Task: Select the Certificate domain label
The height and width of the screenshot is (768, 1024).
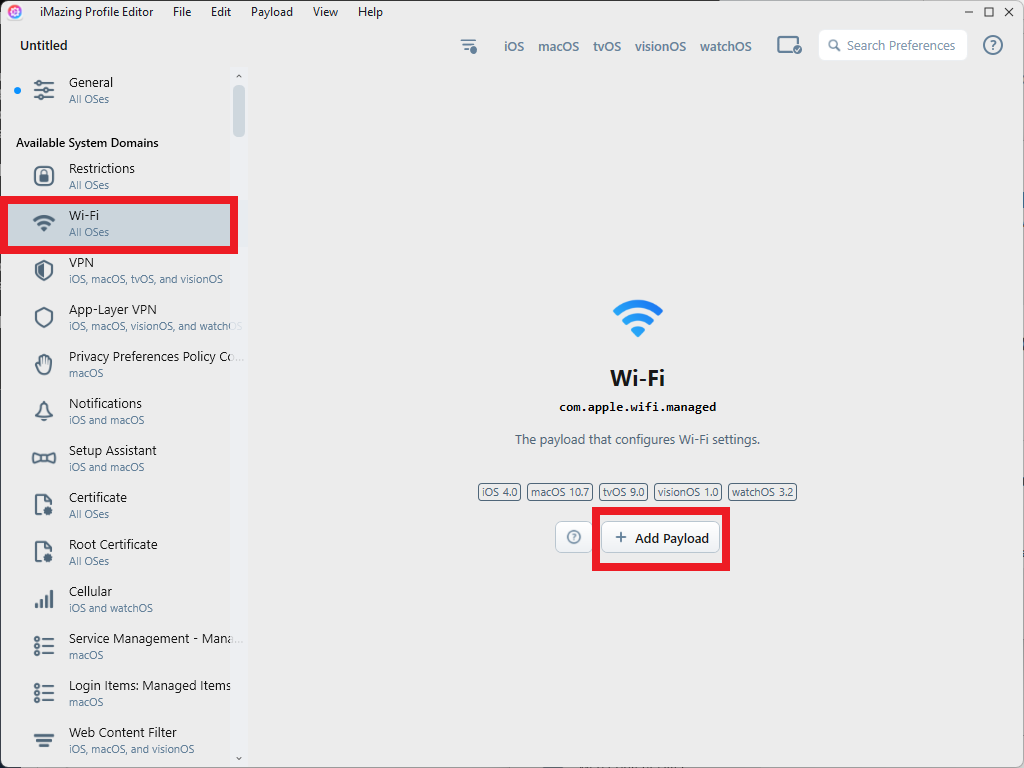Action: click(98, 498)
